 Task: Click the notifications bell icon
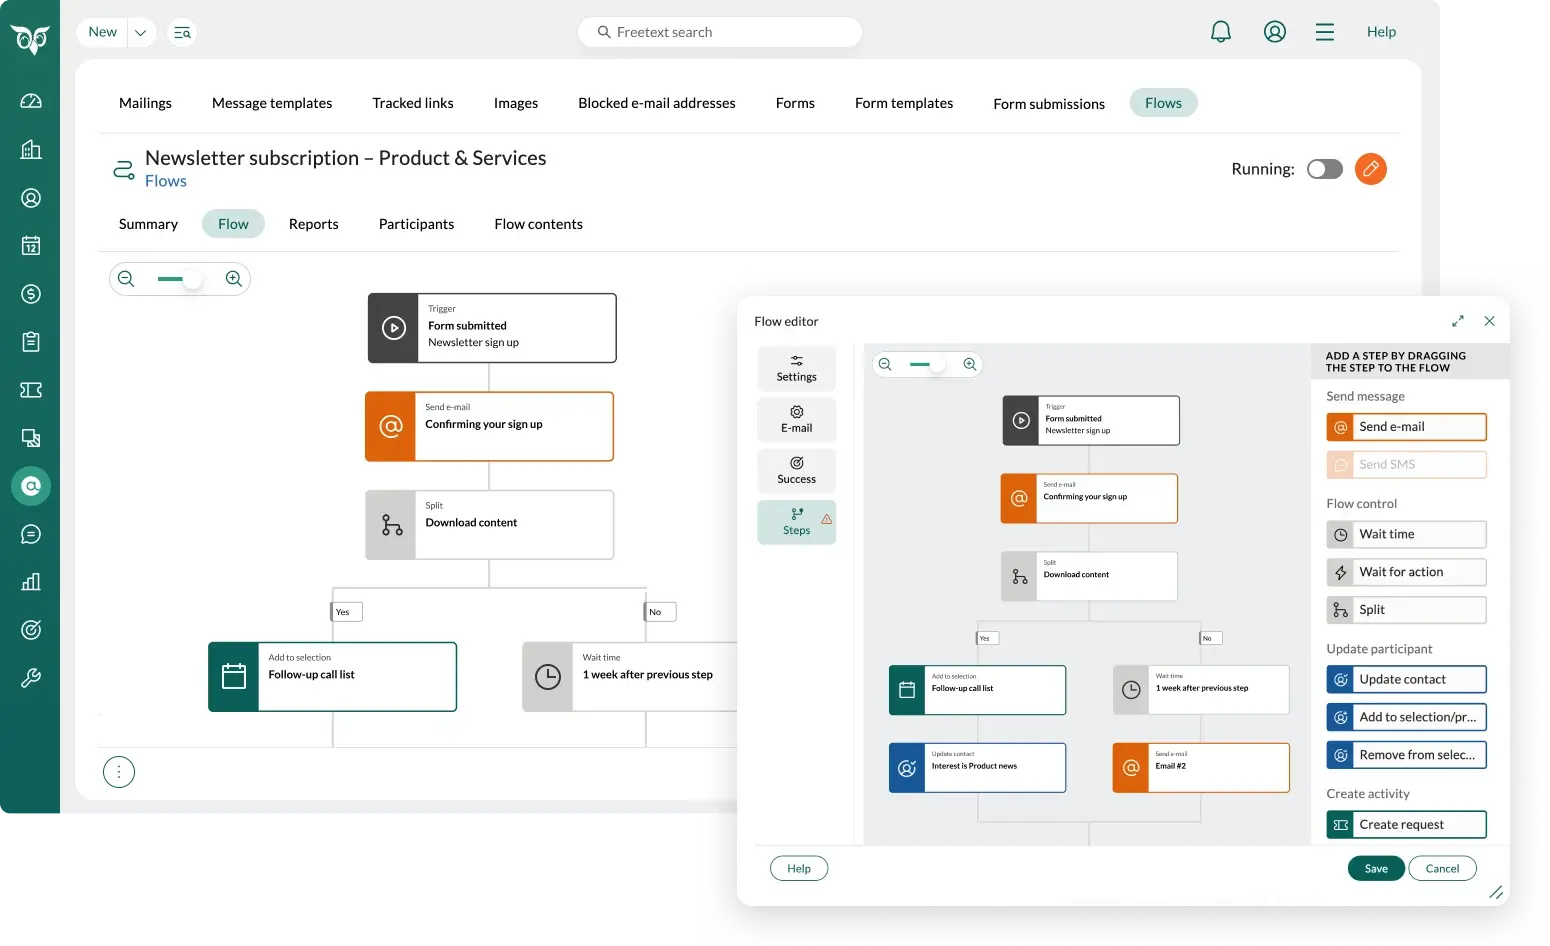point(1220,32)
